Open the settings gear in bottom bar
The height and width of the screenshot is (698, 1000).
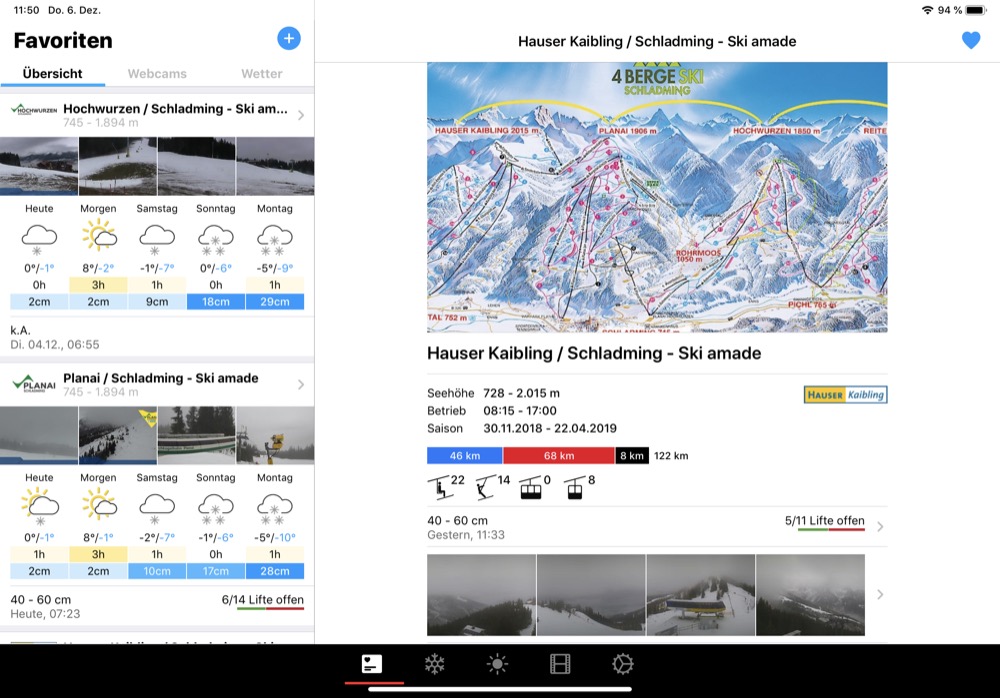(623, 664)
